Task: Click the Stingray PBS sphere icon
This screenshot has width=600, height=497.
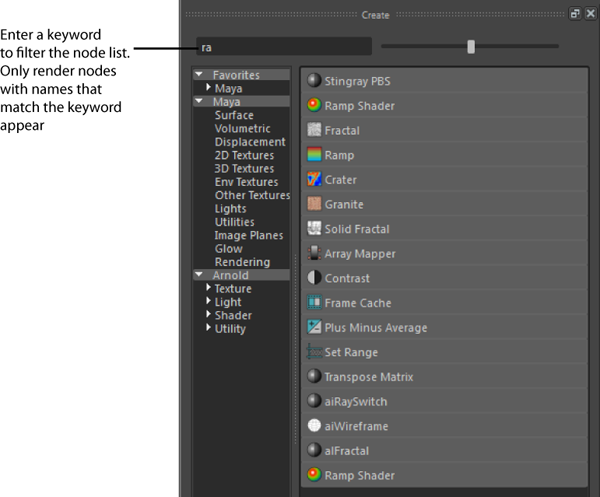Action: (314, 80)
